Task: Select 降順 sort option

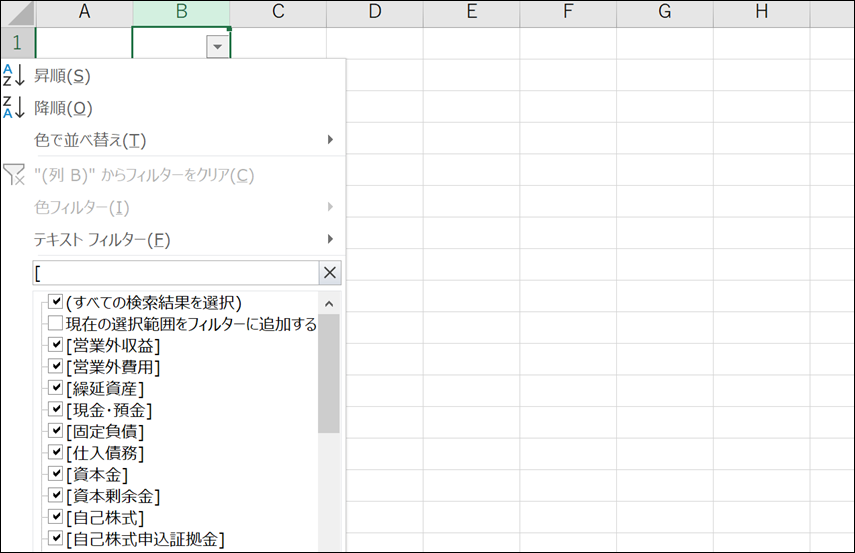Action: [x=63, y=108]
